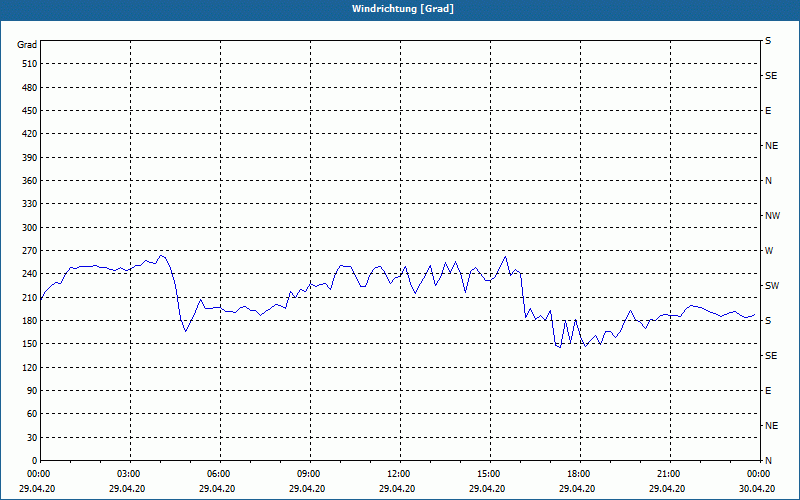Screen dimensions: 800x500
Task: Click the blue line peak at 15:30
Action: coord(505,256)
